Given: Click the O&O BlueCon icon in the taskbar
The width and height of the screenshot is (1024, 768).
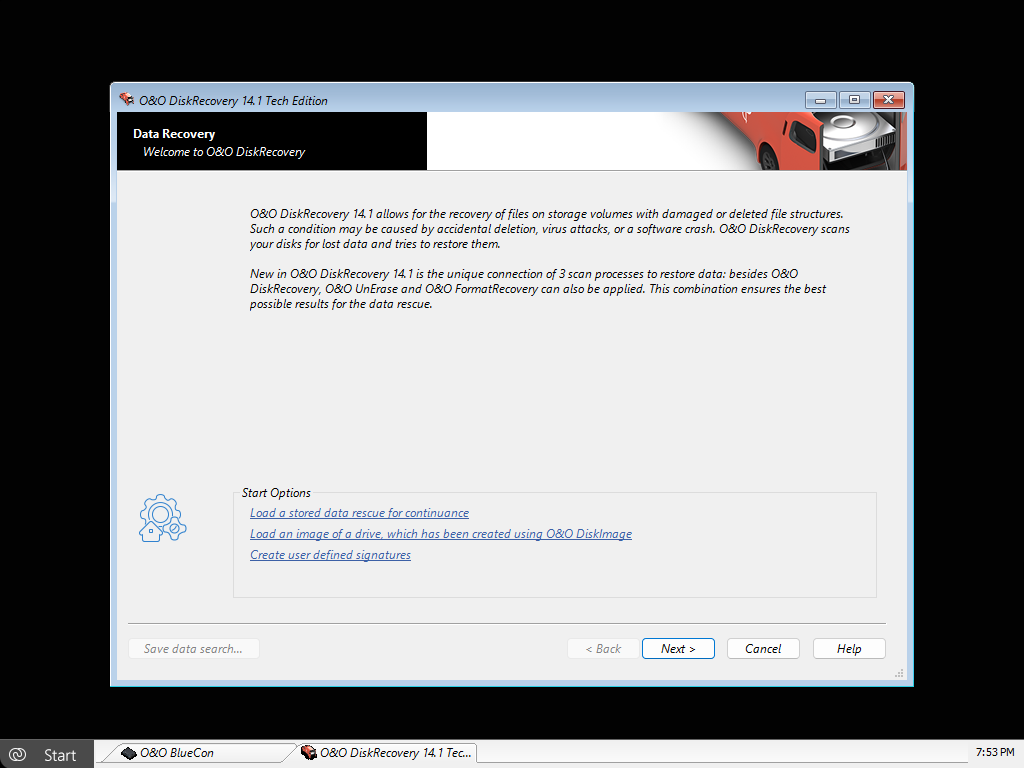Looking at the screenshot, I should [x=128, y=753].
